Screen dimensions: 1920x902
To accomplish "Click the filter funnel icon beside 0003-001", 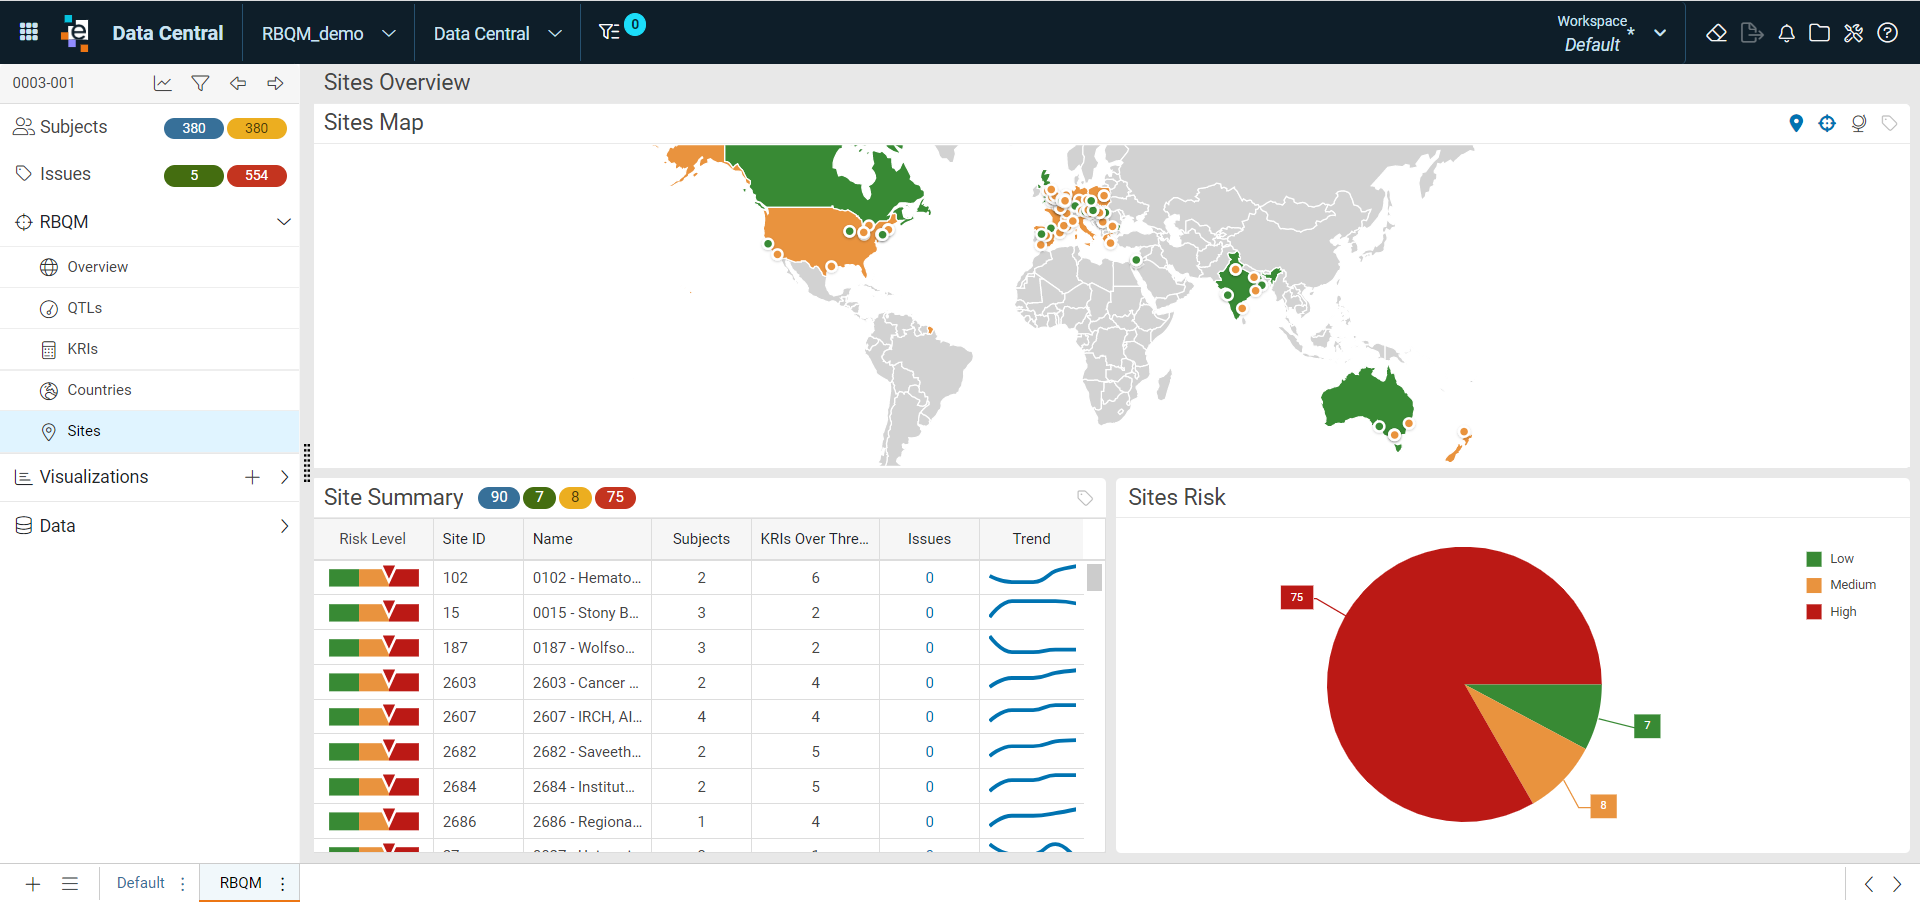I will click(x=200, y=83).
